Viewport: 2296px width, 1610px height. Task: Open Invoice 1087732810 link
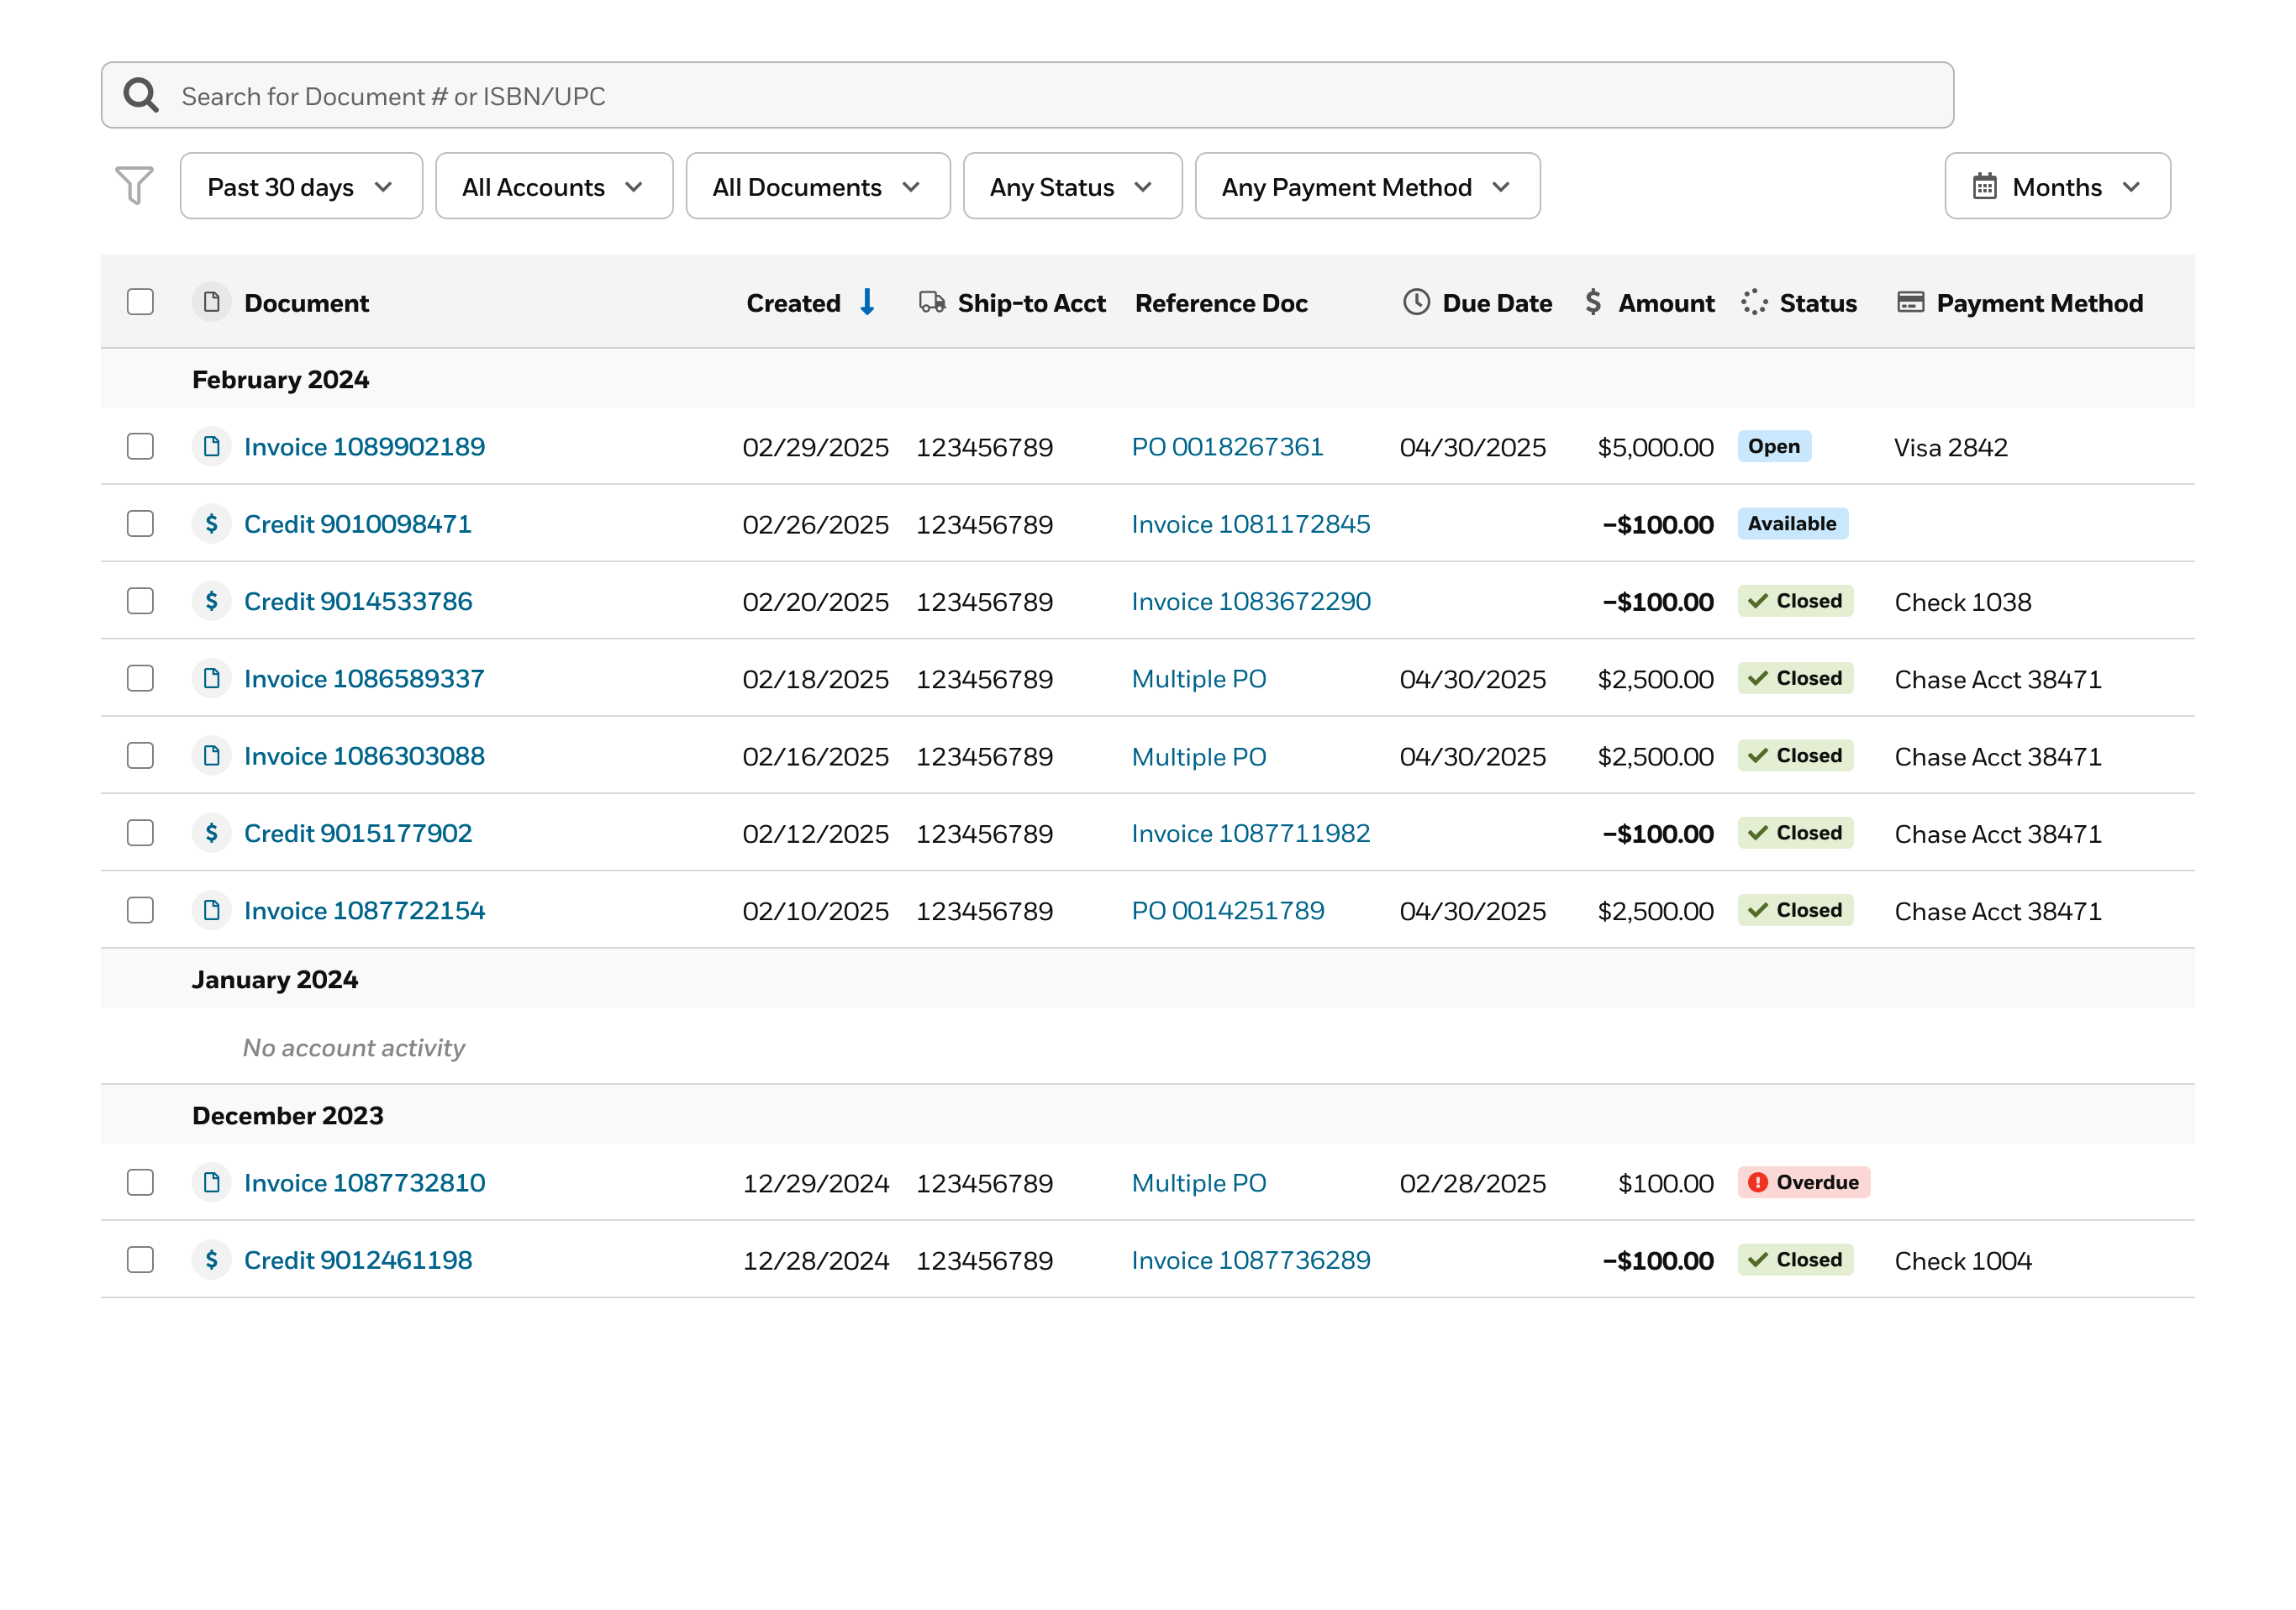[x=364, y=1183]
